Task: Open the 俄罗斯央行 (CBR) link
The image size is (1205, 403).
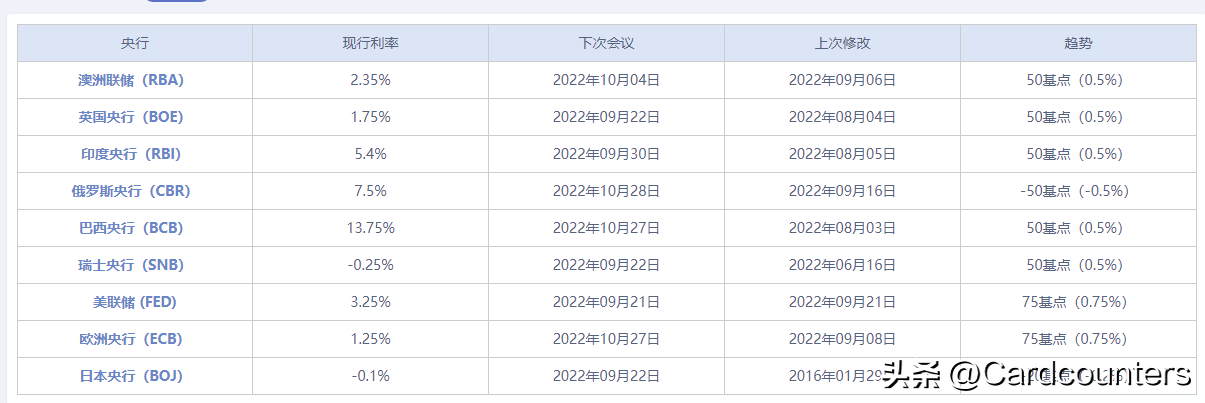Action: click(135, 191)
